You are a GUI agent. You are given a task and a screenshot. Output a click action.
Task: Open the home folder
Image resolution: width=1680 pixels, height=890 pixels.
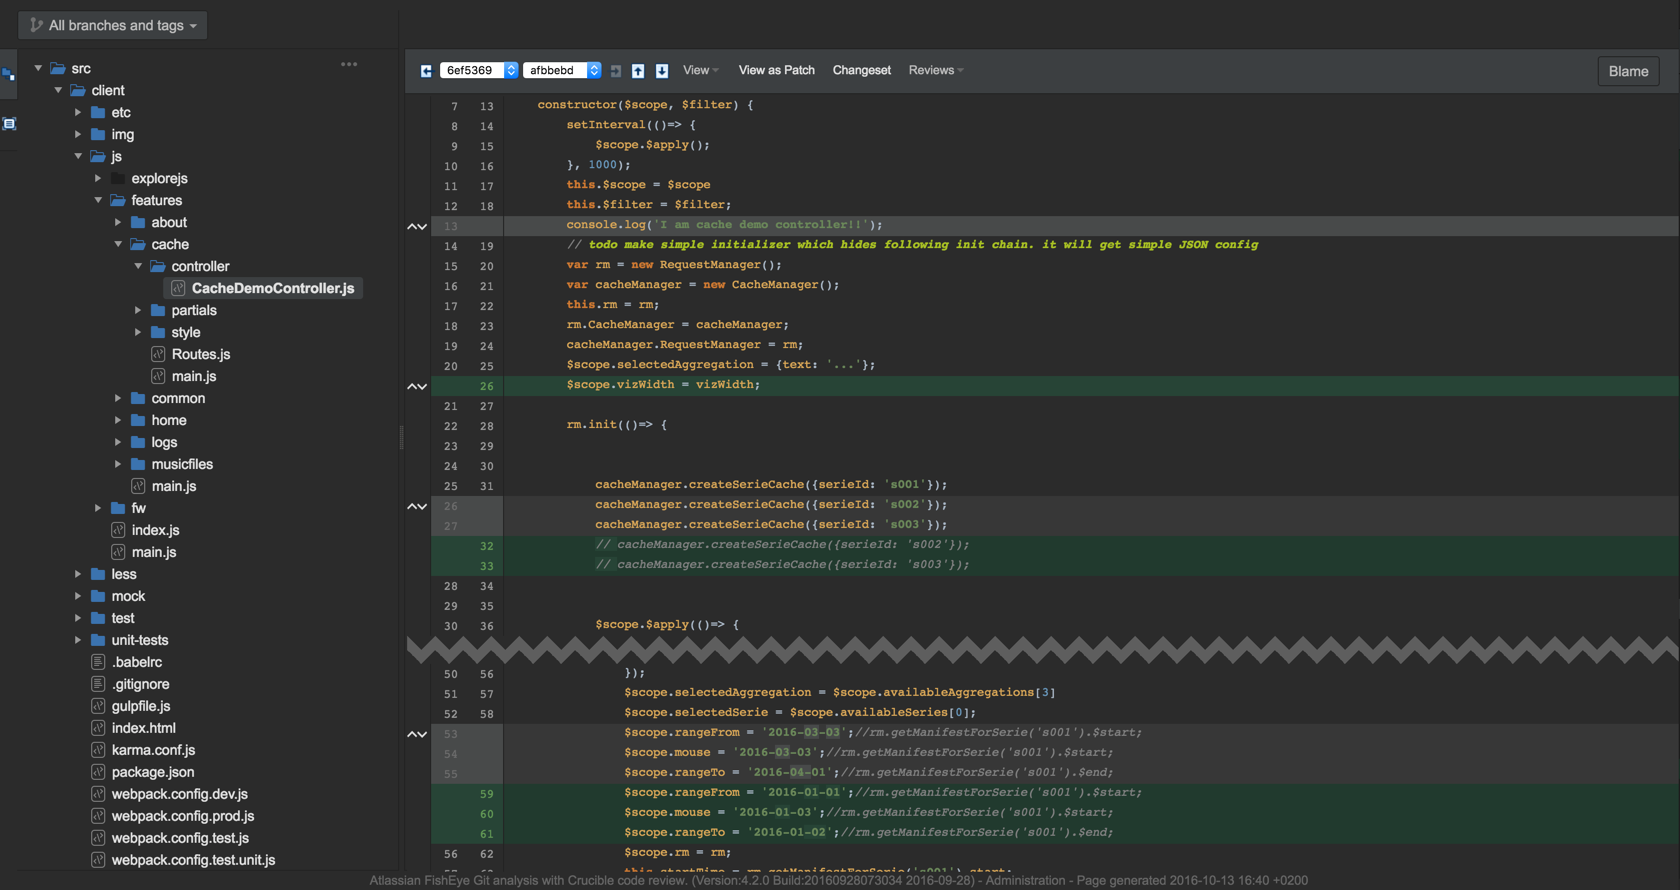[169, 420]
